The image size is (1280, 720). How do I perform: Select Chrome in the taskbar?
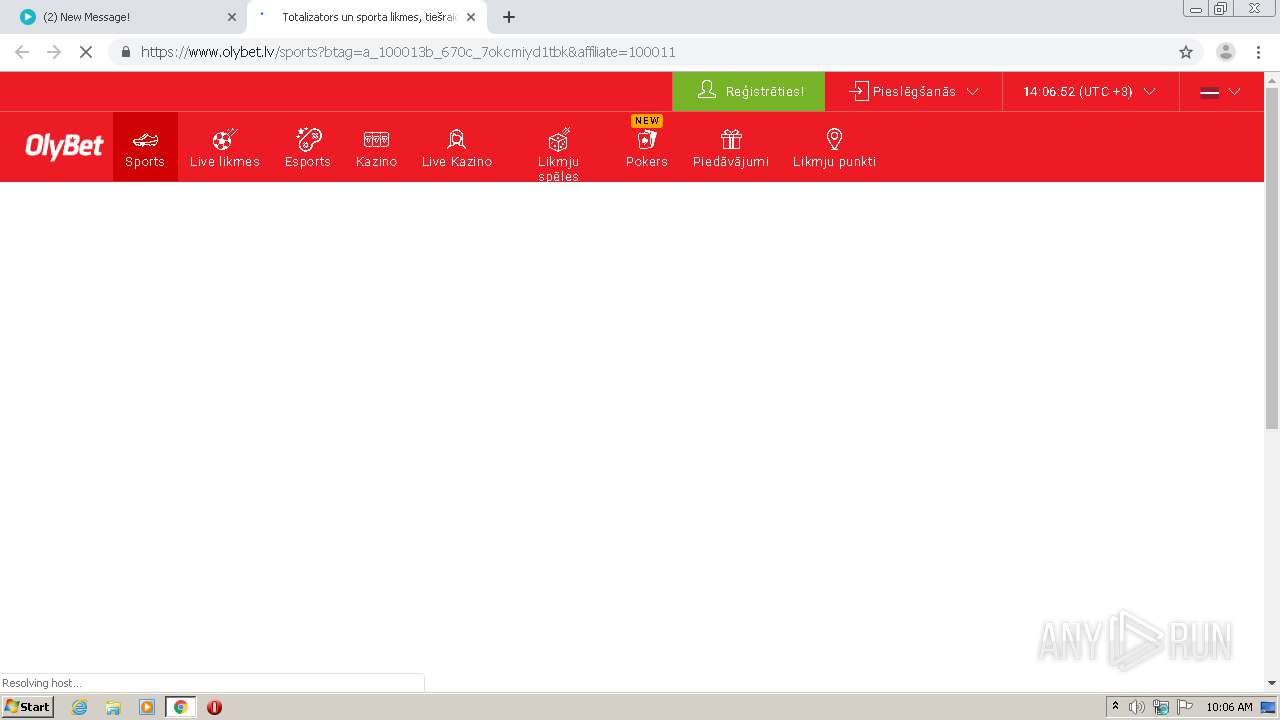click(180, 707)
